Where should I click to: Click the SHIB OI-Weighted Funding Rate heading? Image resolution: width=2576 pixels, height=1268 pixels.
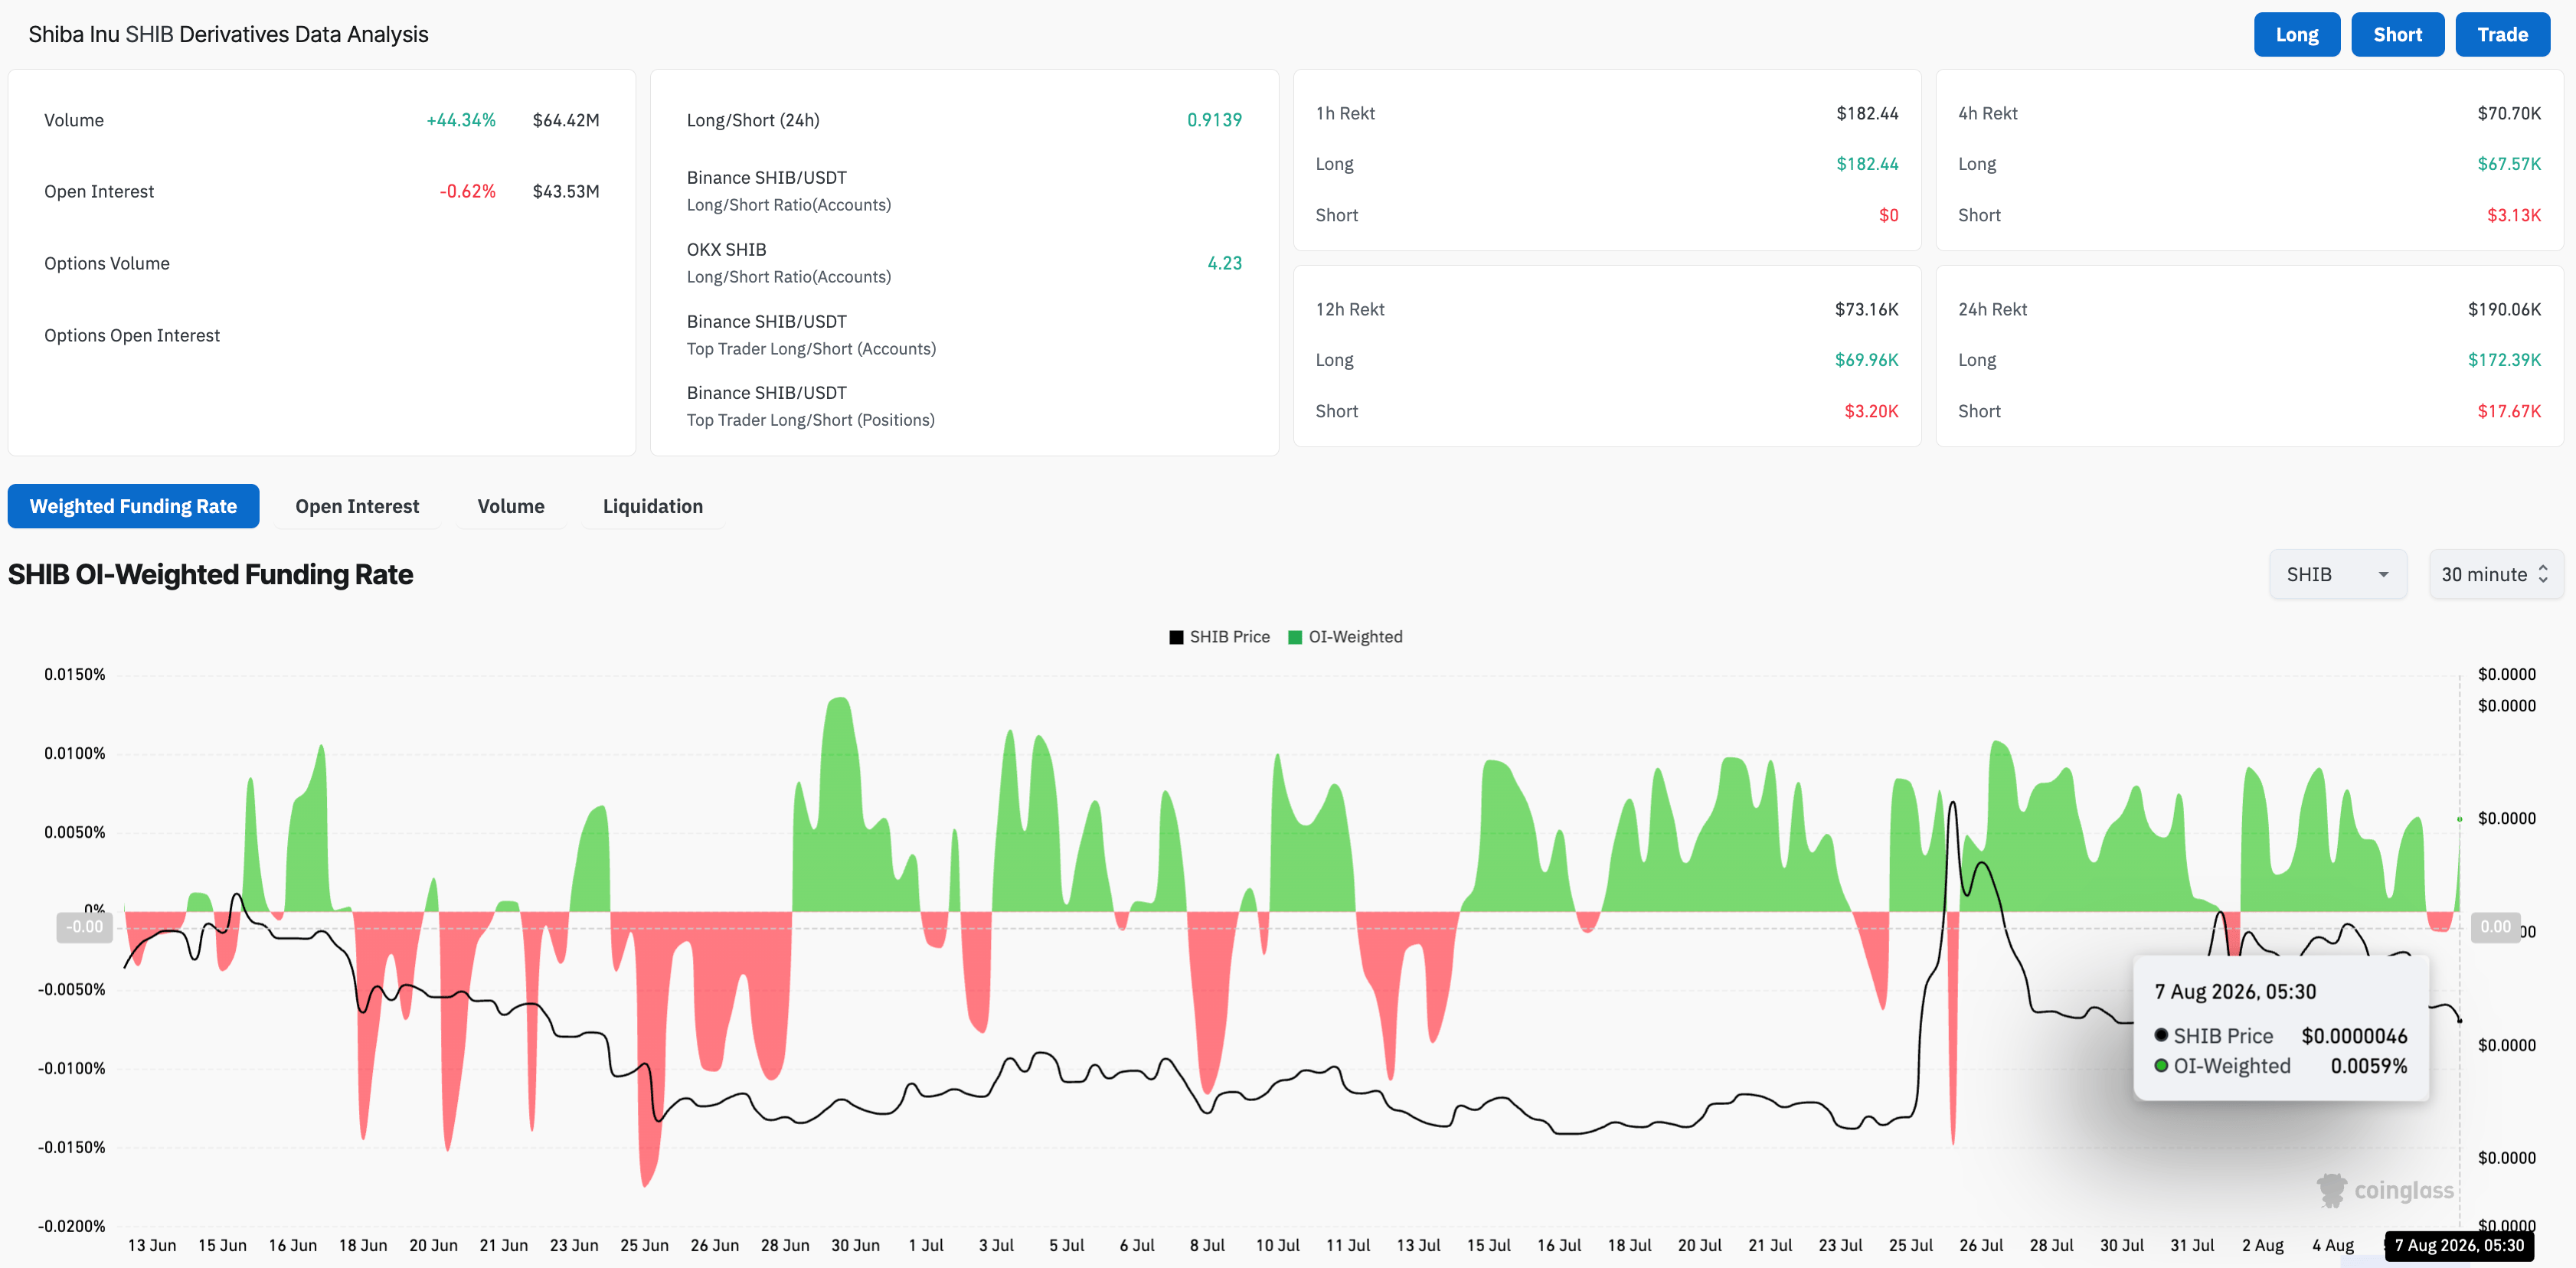pyautogui.click(x=210, y=574)
